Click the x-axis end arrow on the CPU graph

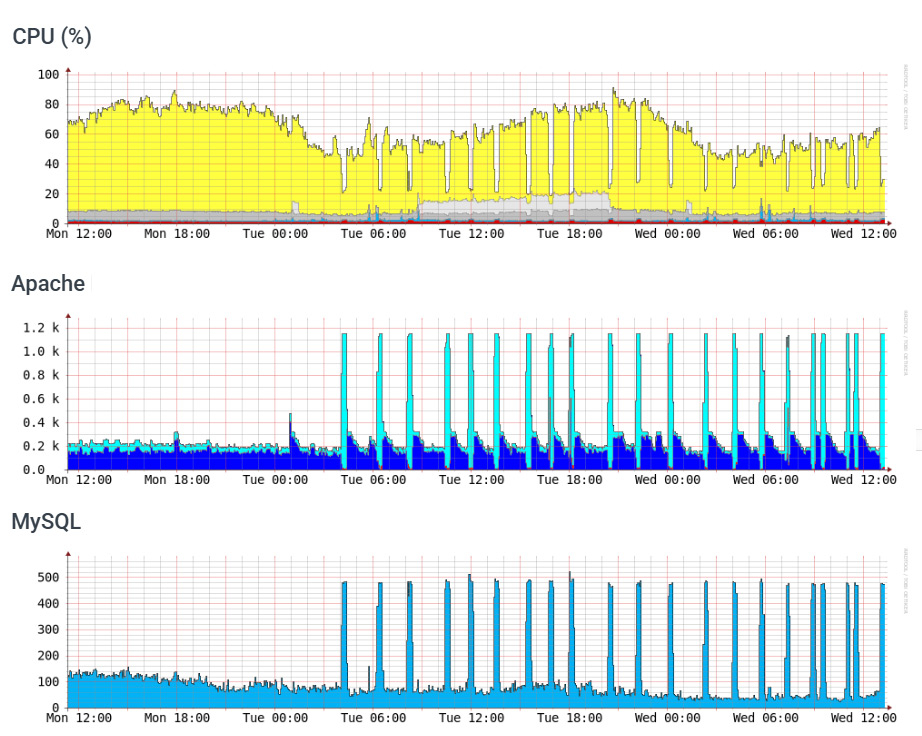[x=888, y=223]
